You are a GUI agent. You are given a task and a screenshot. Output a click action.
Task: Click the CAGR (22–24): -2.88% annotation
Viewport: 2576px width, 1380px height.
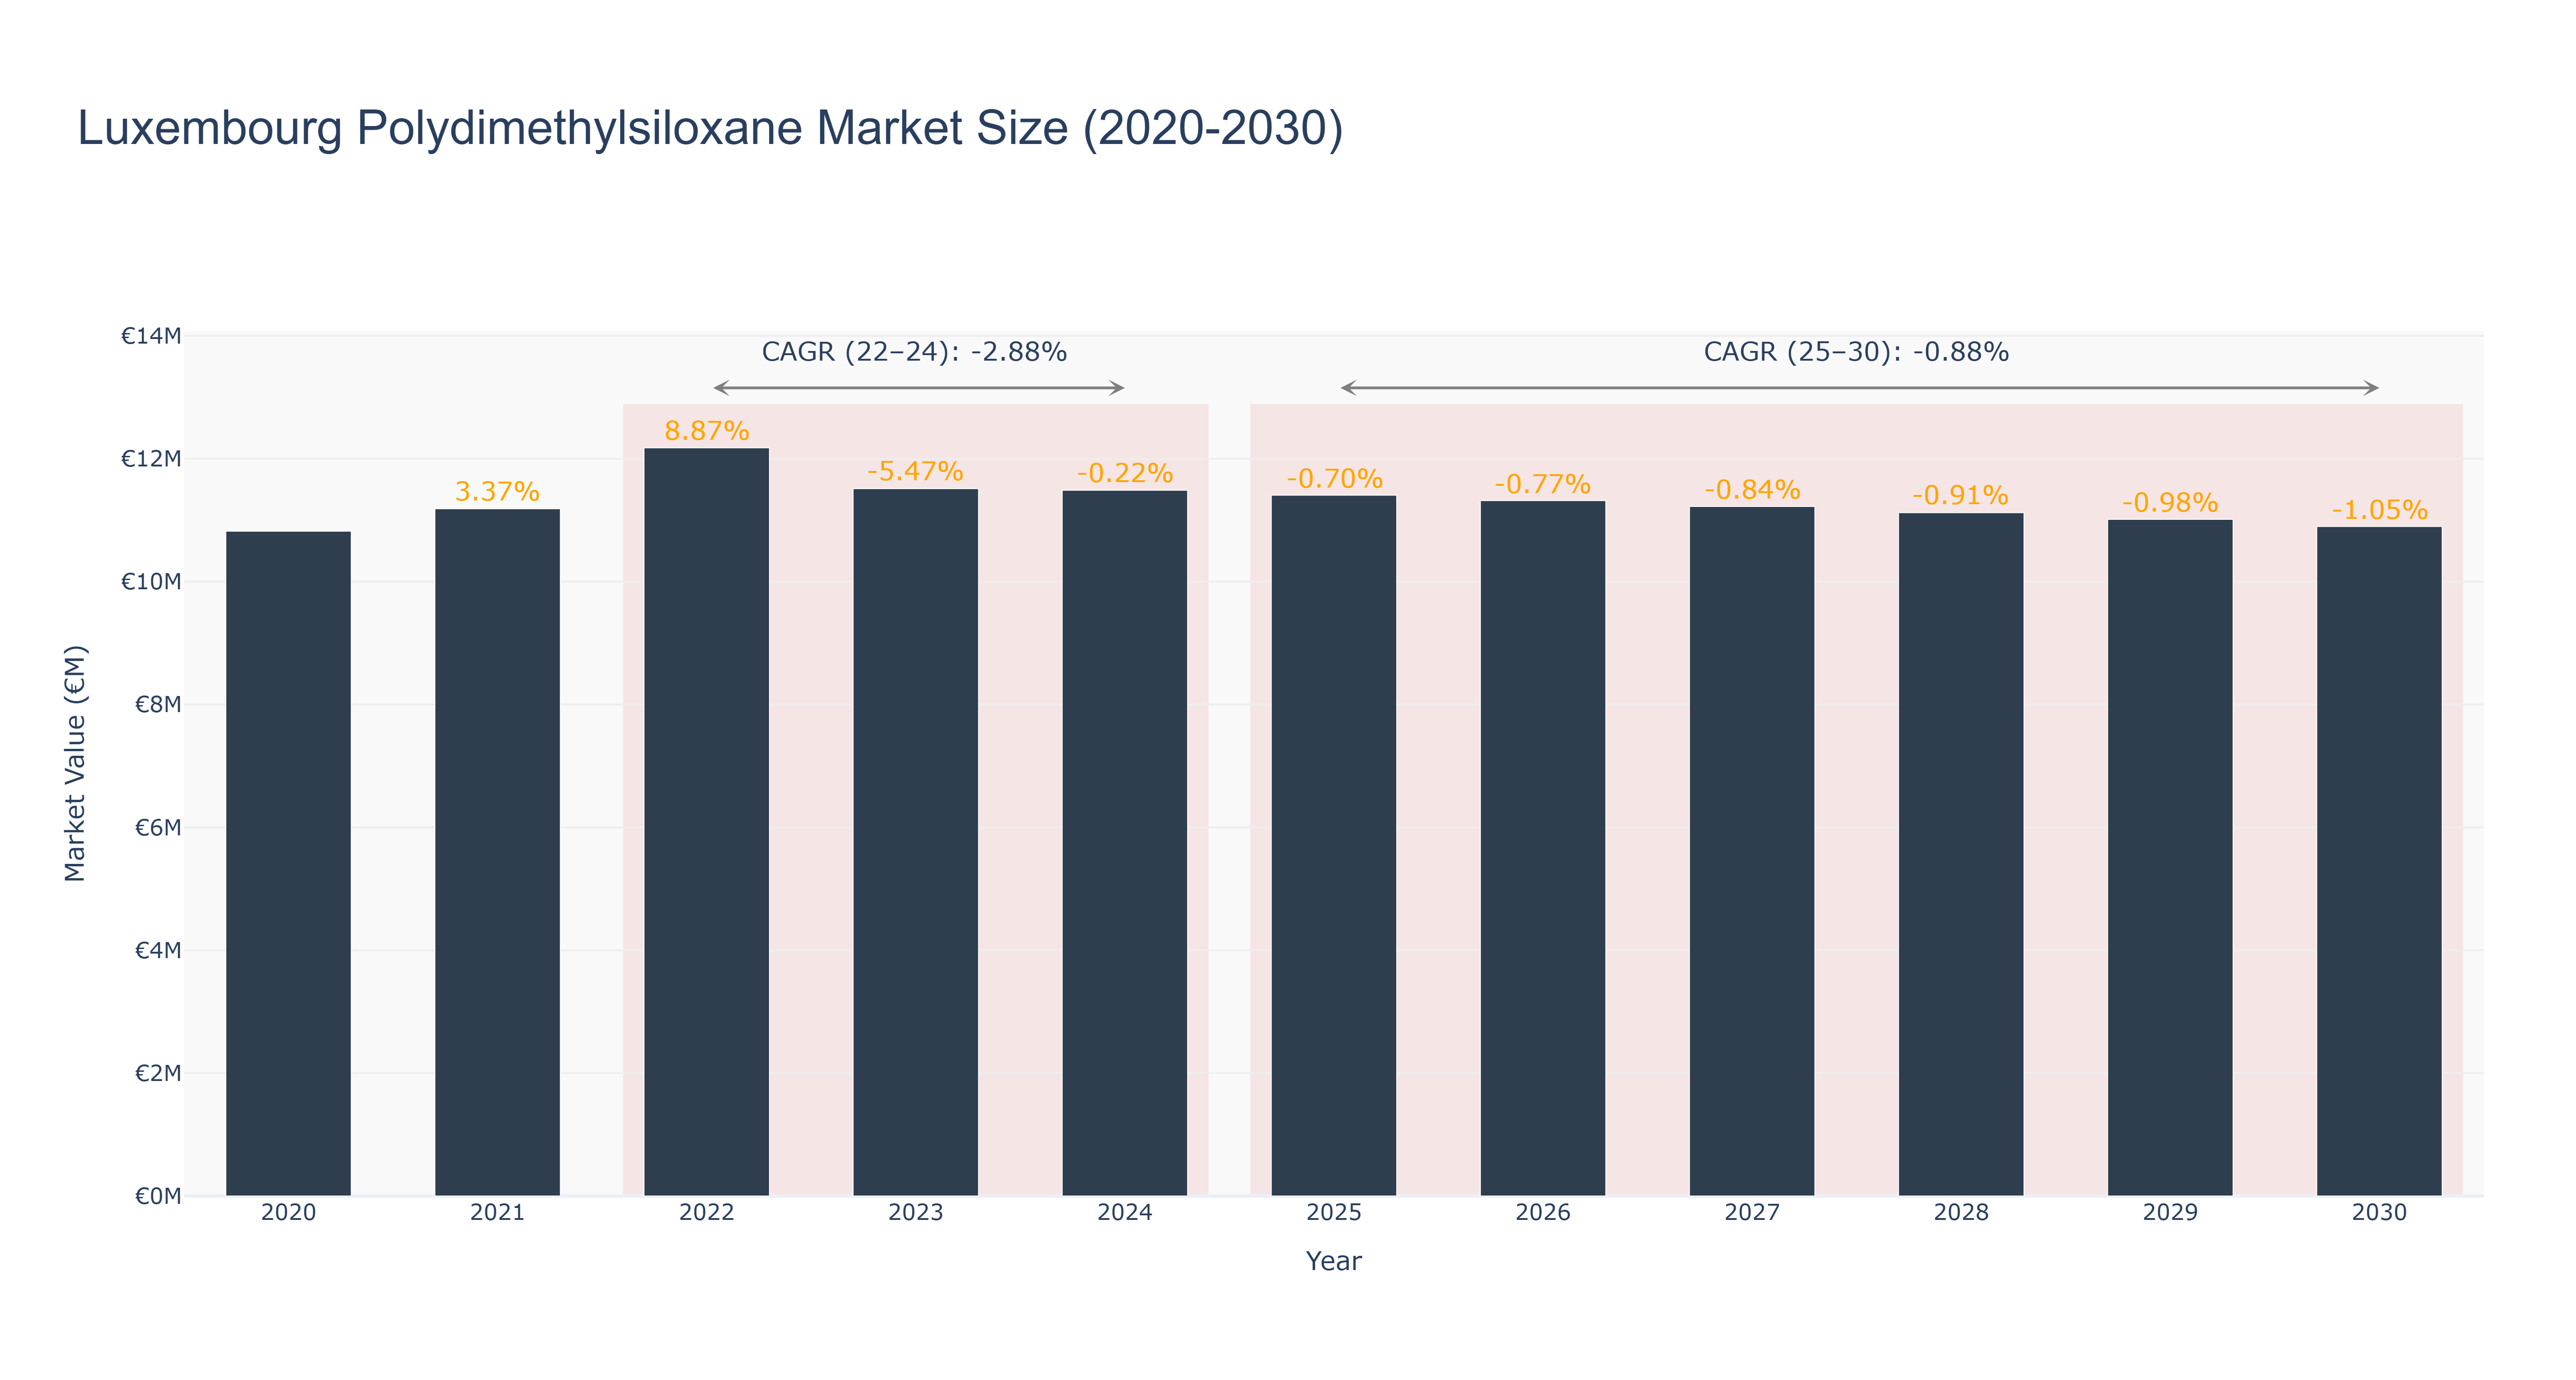pyautogui.click(x=914, y=352)
